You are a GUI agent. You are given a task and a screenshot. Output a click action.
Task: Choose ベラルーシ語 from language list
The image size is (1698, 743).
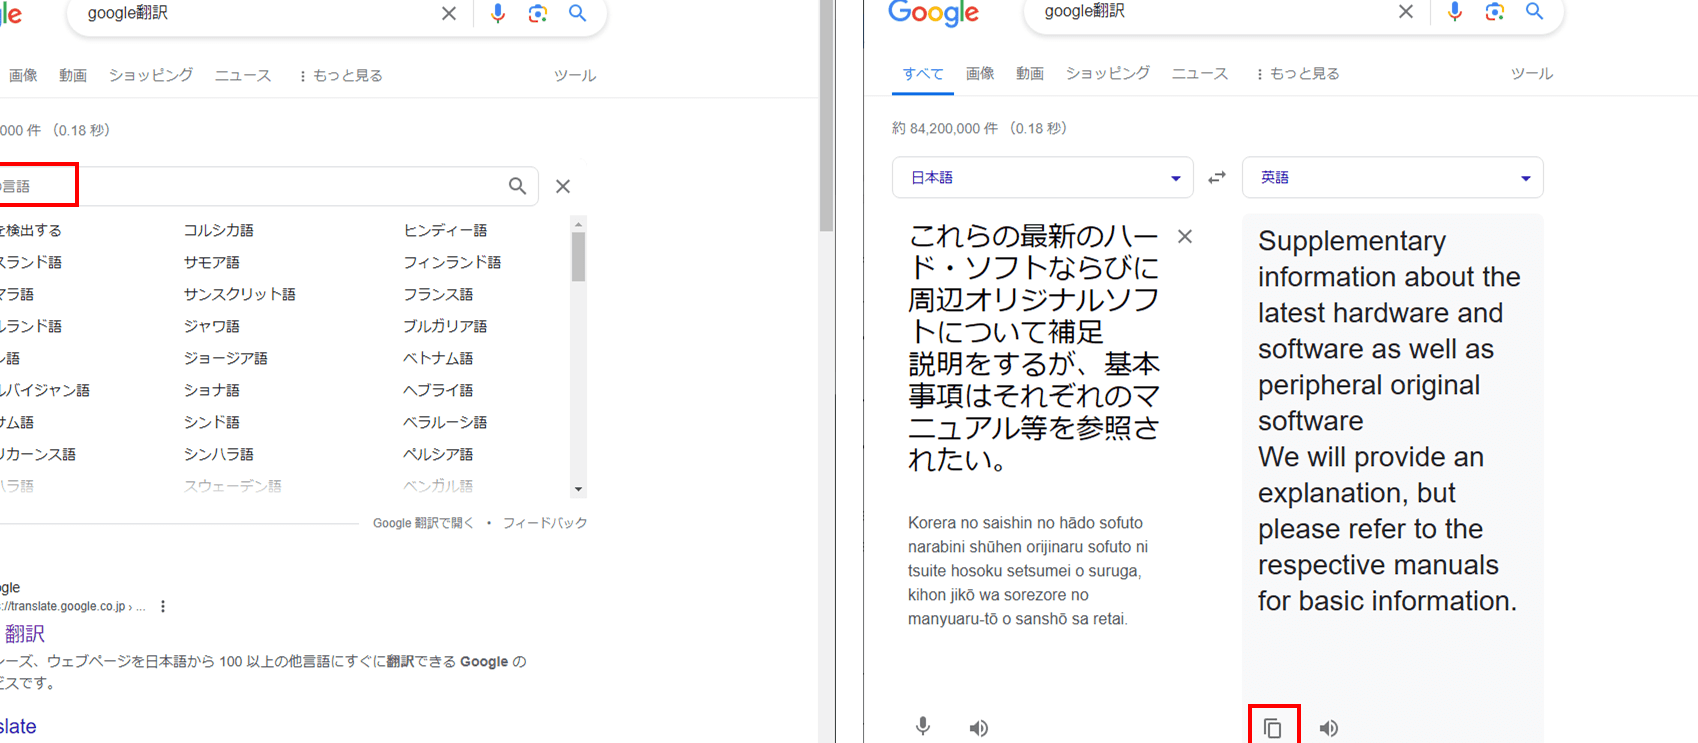coord(445,422)
